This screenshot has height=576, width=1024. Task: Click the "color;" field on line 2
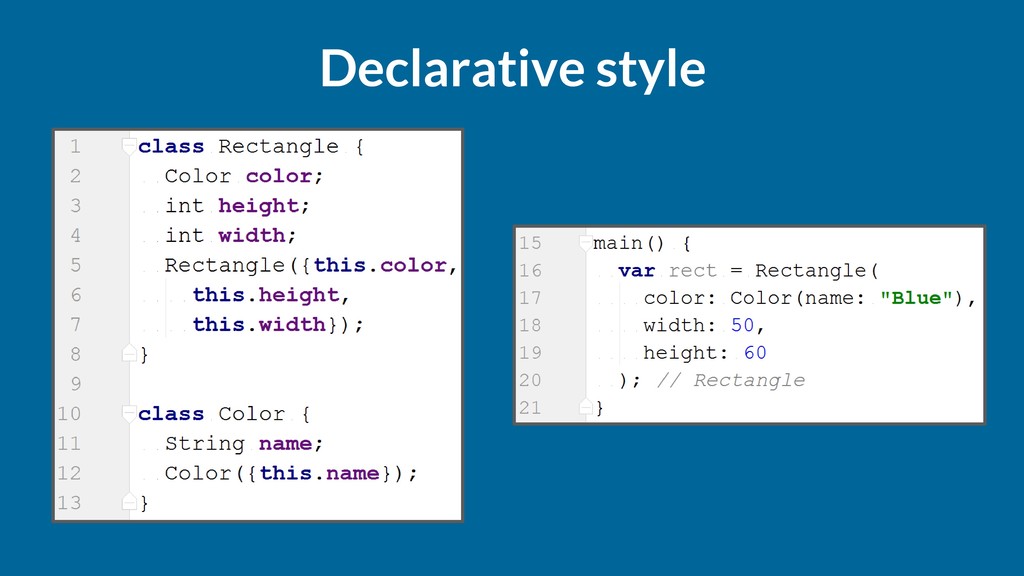[x=284, y=176]
